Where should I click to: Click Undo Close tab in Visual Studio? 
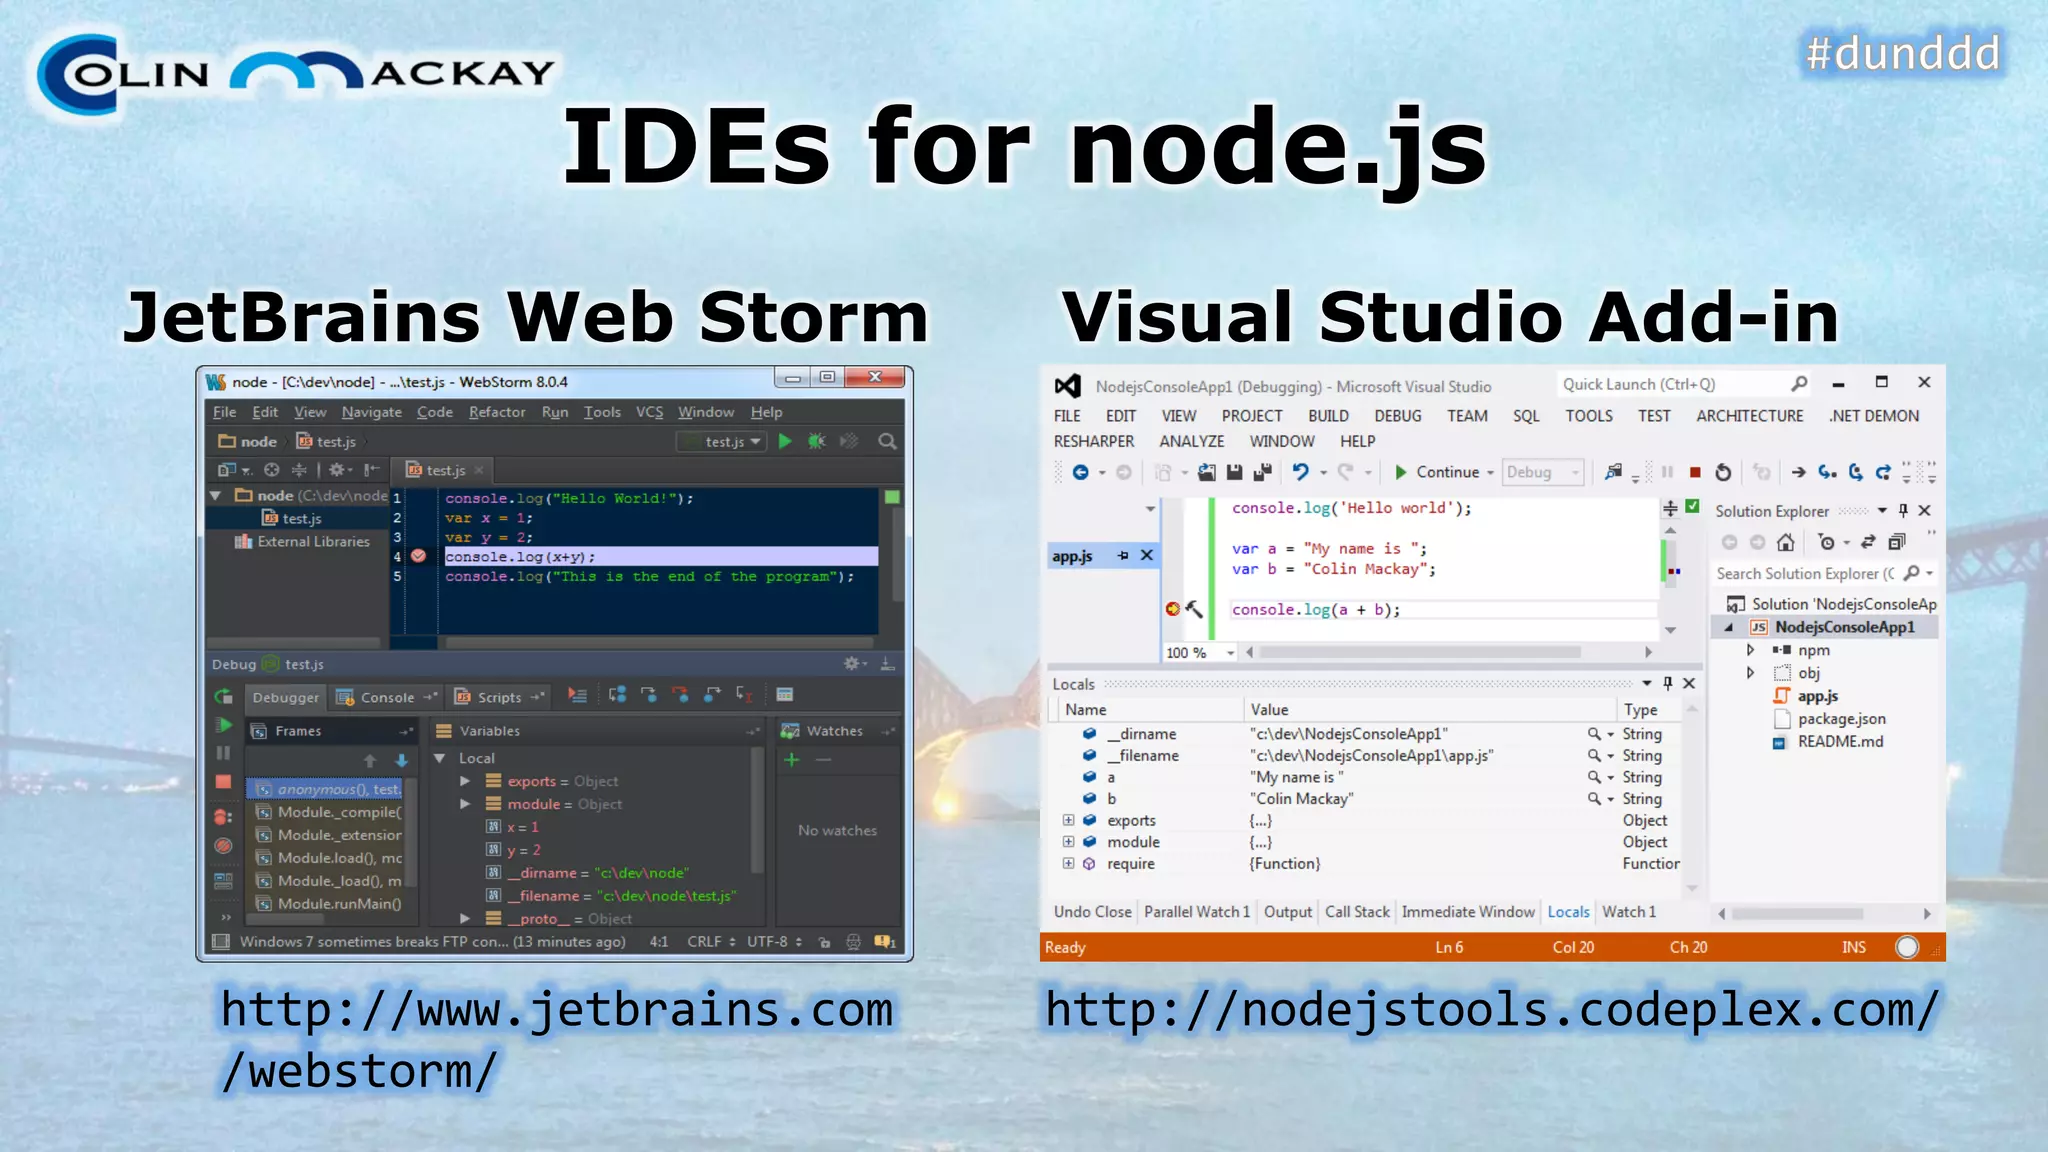[1092, 912]
